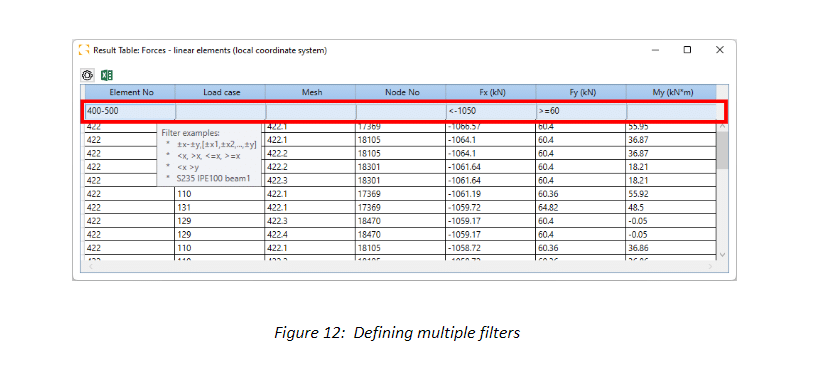Edit the Element No filter field containing 400-500
824x367 pixels.
coord(130,111)
